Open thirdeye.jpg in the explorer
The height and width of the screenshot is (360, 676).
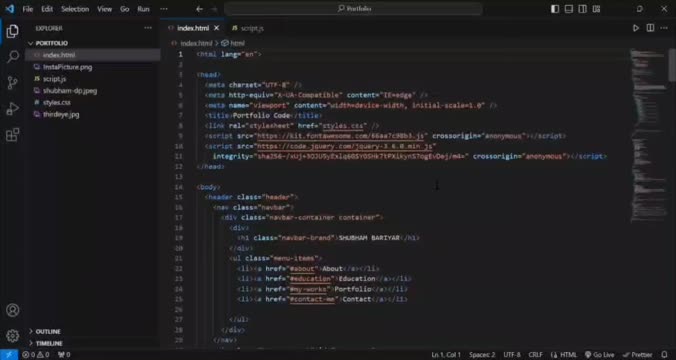pos(61,114)
